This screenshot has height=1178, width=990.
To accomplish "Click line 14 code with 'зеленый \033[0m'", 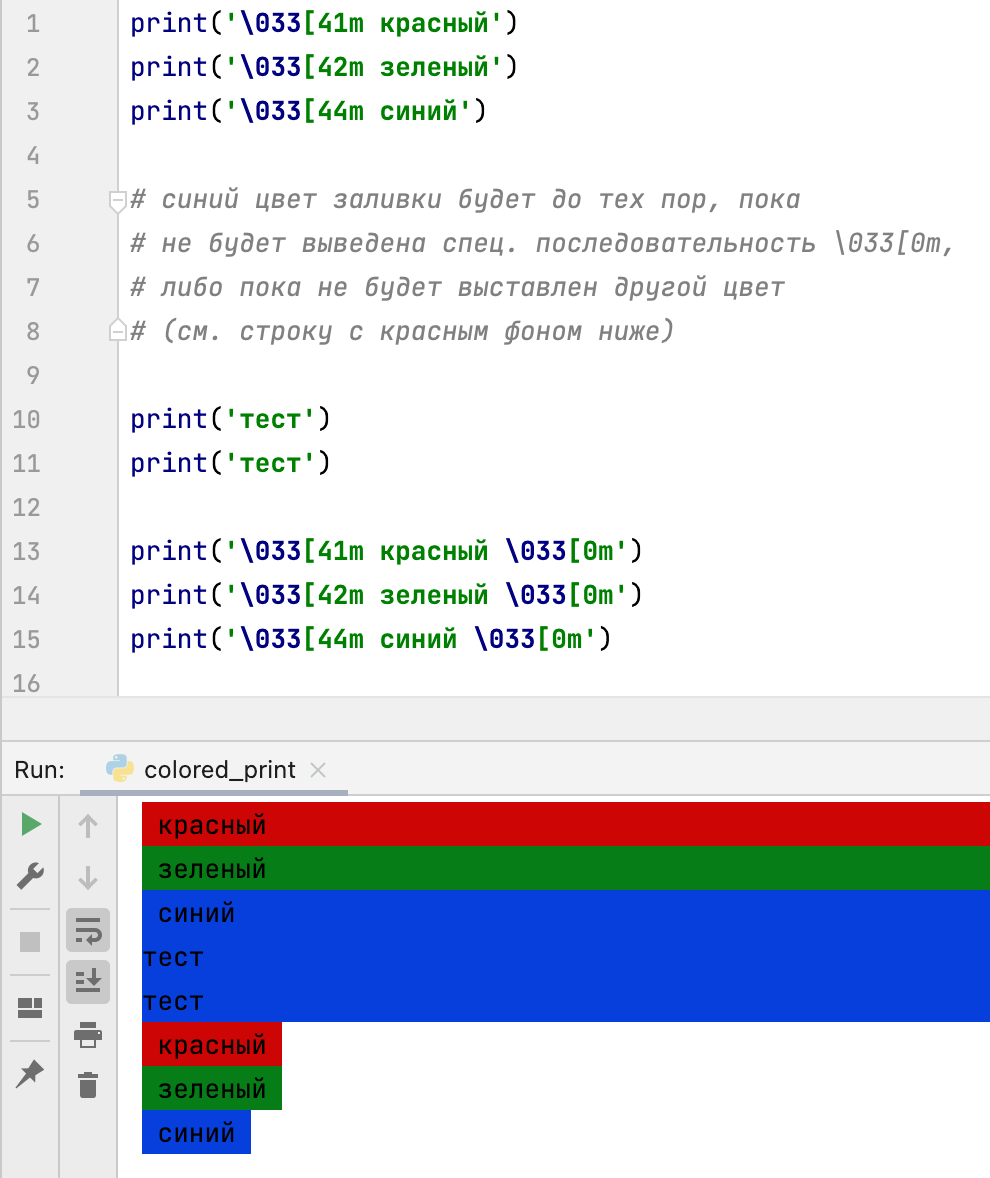I will 386,596.
